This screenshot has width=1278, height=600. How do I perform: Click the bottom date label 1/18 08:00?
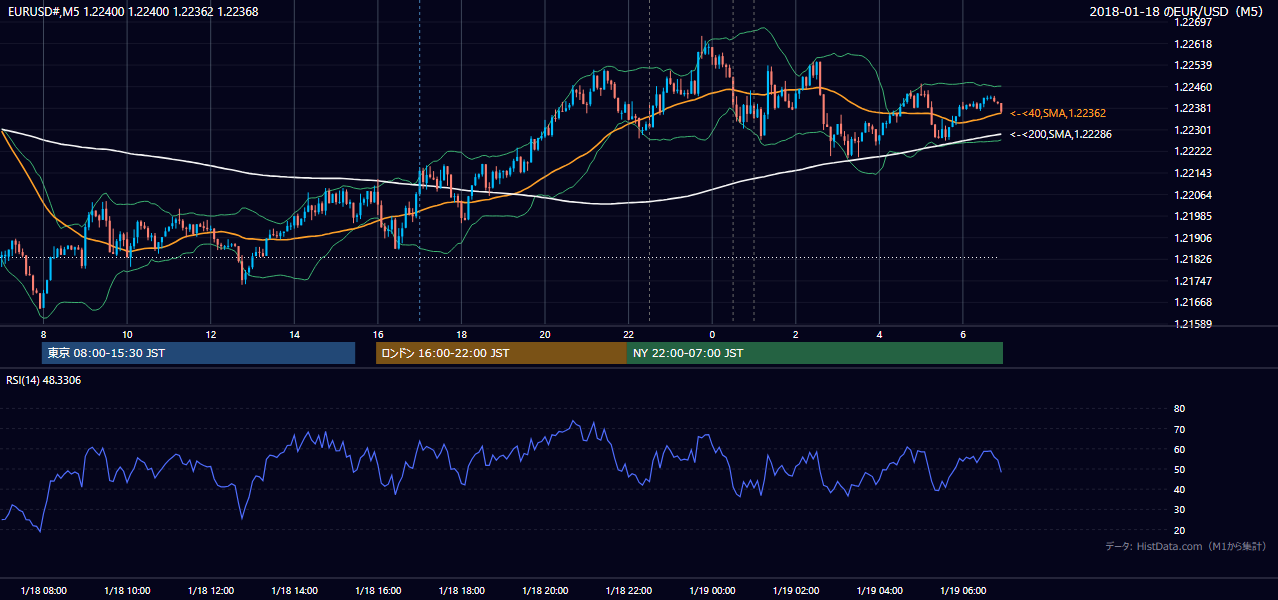coord(43,591)
